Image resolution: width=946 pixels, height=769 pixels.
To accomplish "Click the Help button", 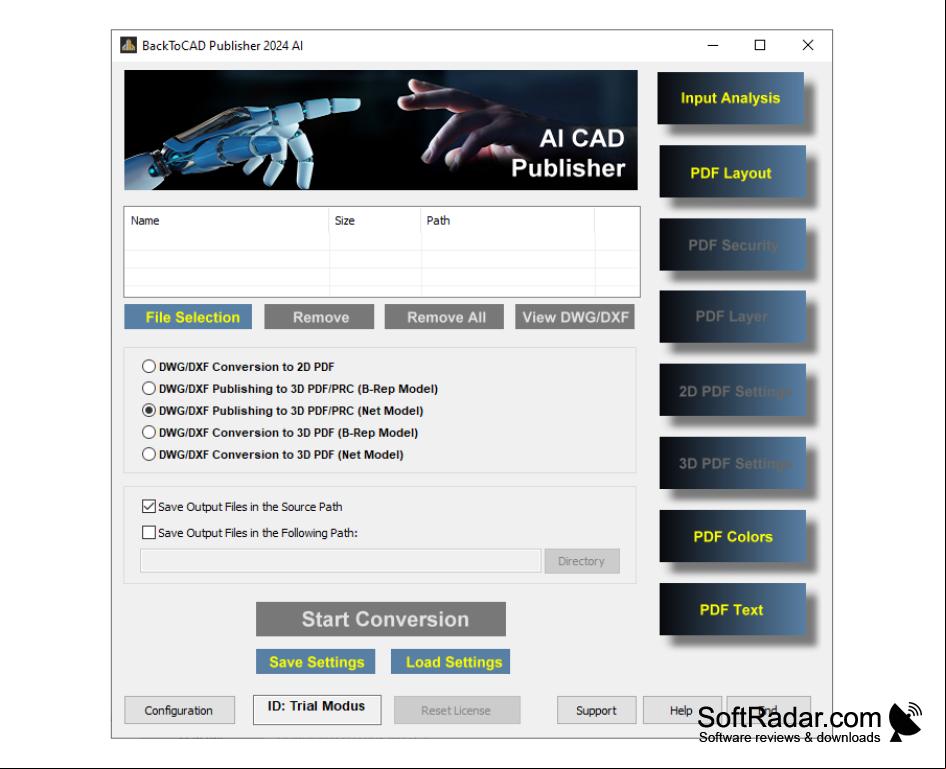I will pos(681,710).
